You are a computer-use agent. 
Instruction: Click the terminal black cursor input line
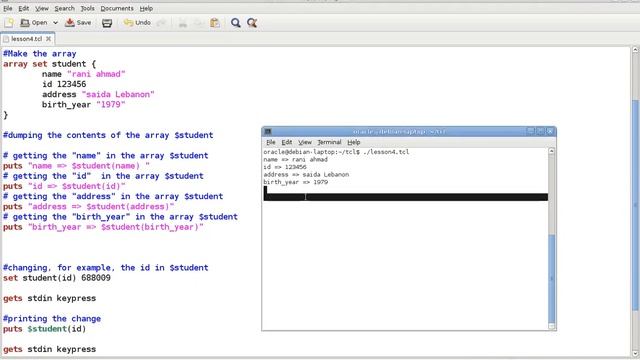pos(406,197)
